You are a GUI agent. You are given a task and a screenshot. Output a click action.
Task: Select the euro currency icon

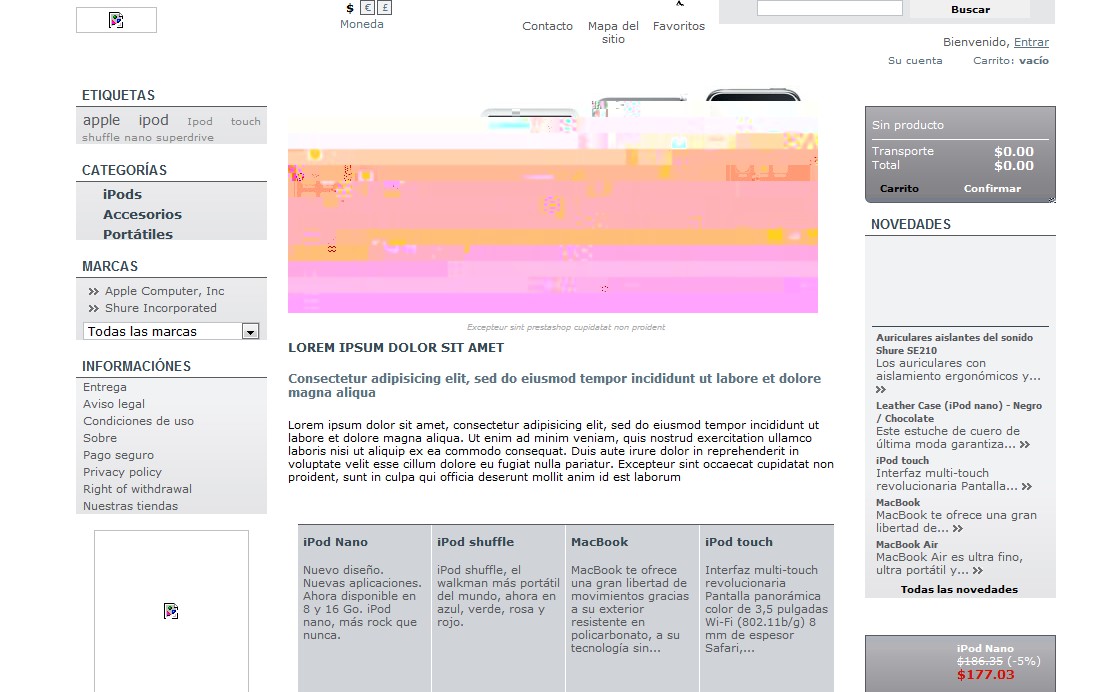pyautogui.click(x=368, y=8)
